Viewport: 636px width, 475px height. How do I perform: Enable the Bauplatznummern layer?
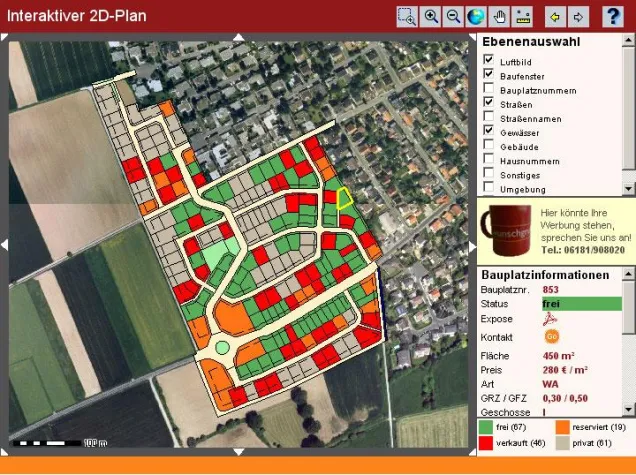point(489,90)
